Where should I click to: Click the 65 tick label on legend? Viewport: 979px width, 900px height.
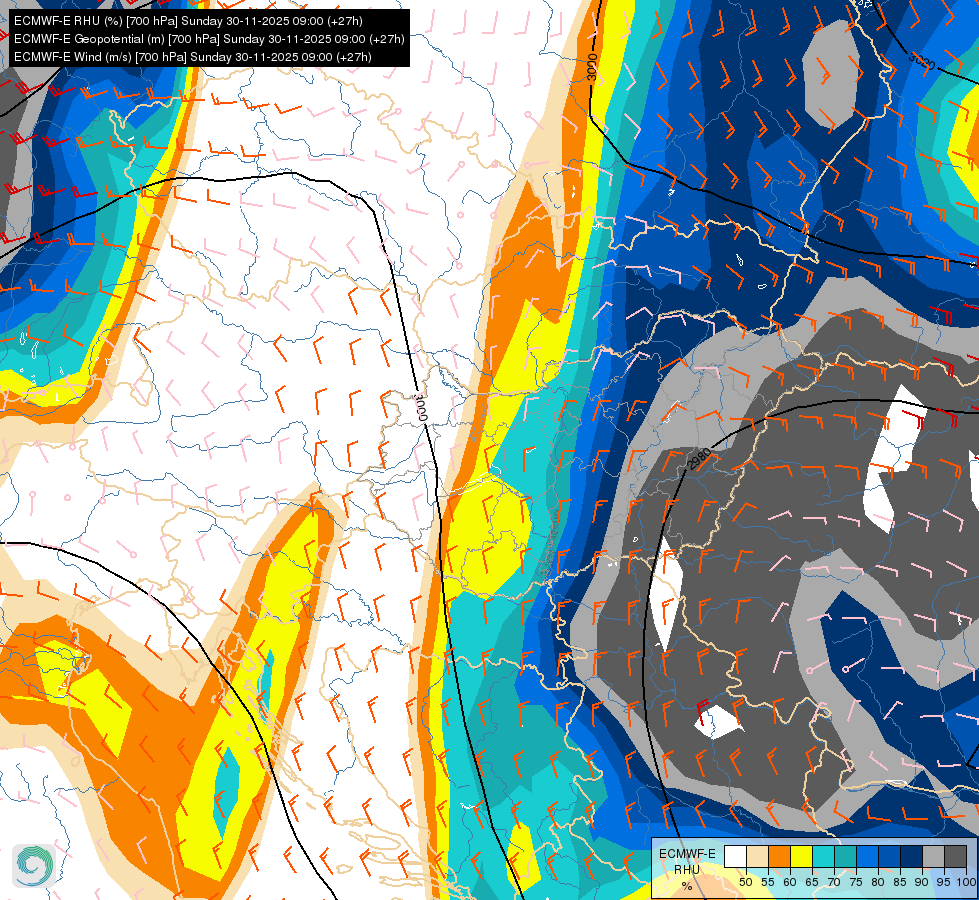(812, 882)
